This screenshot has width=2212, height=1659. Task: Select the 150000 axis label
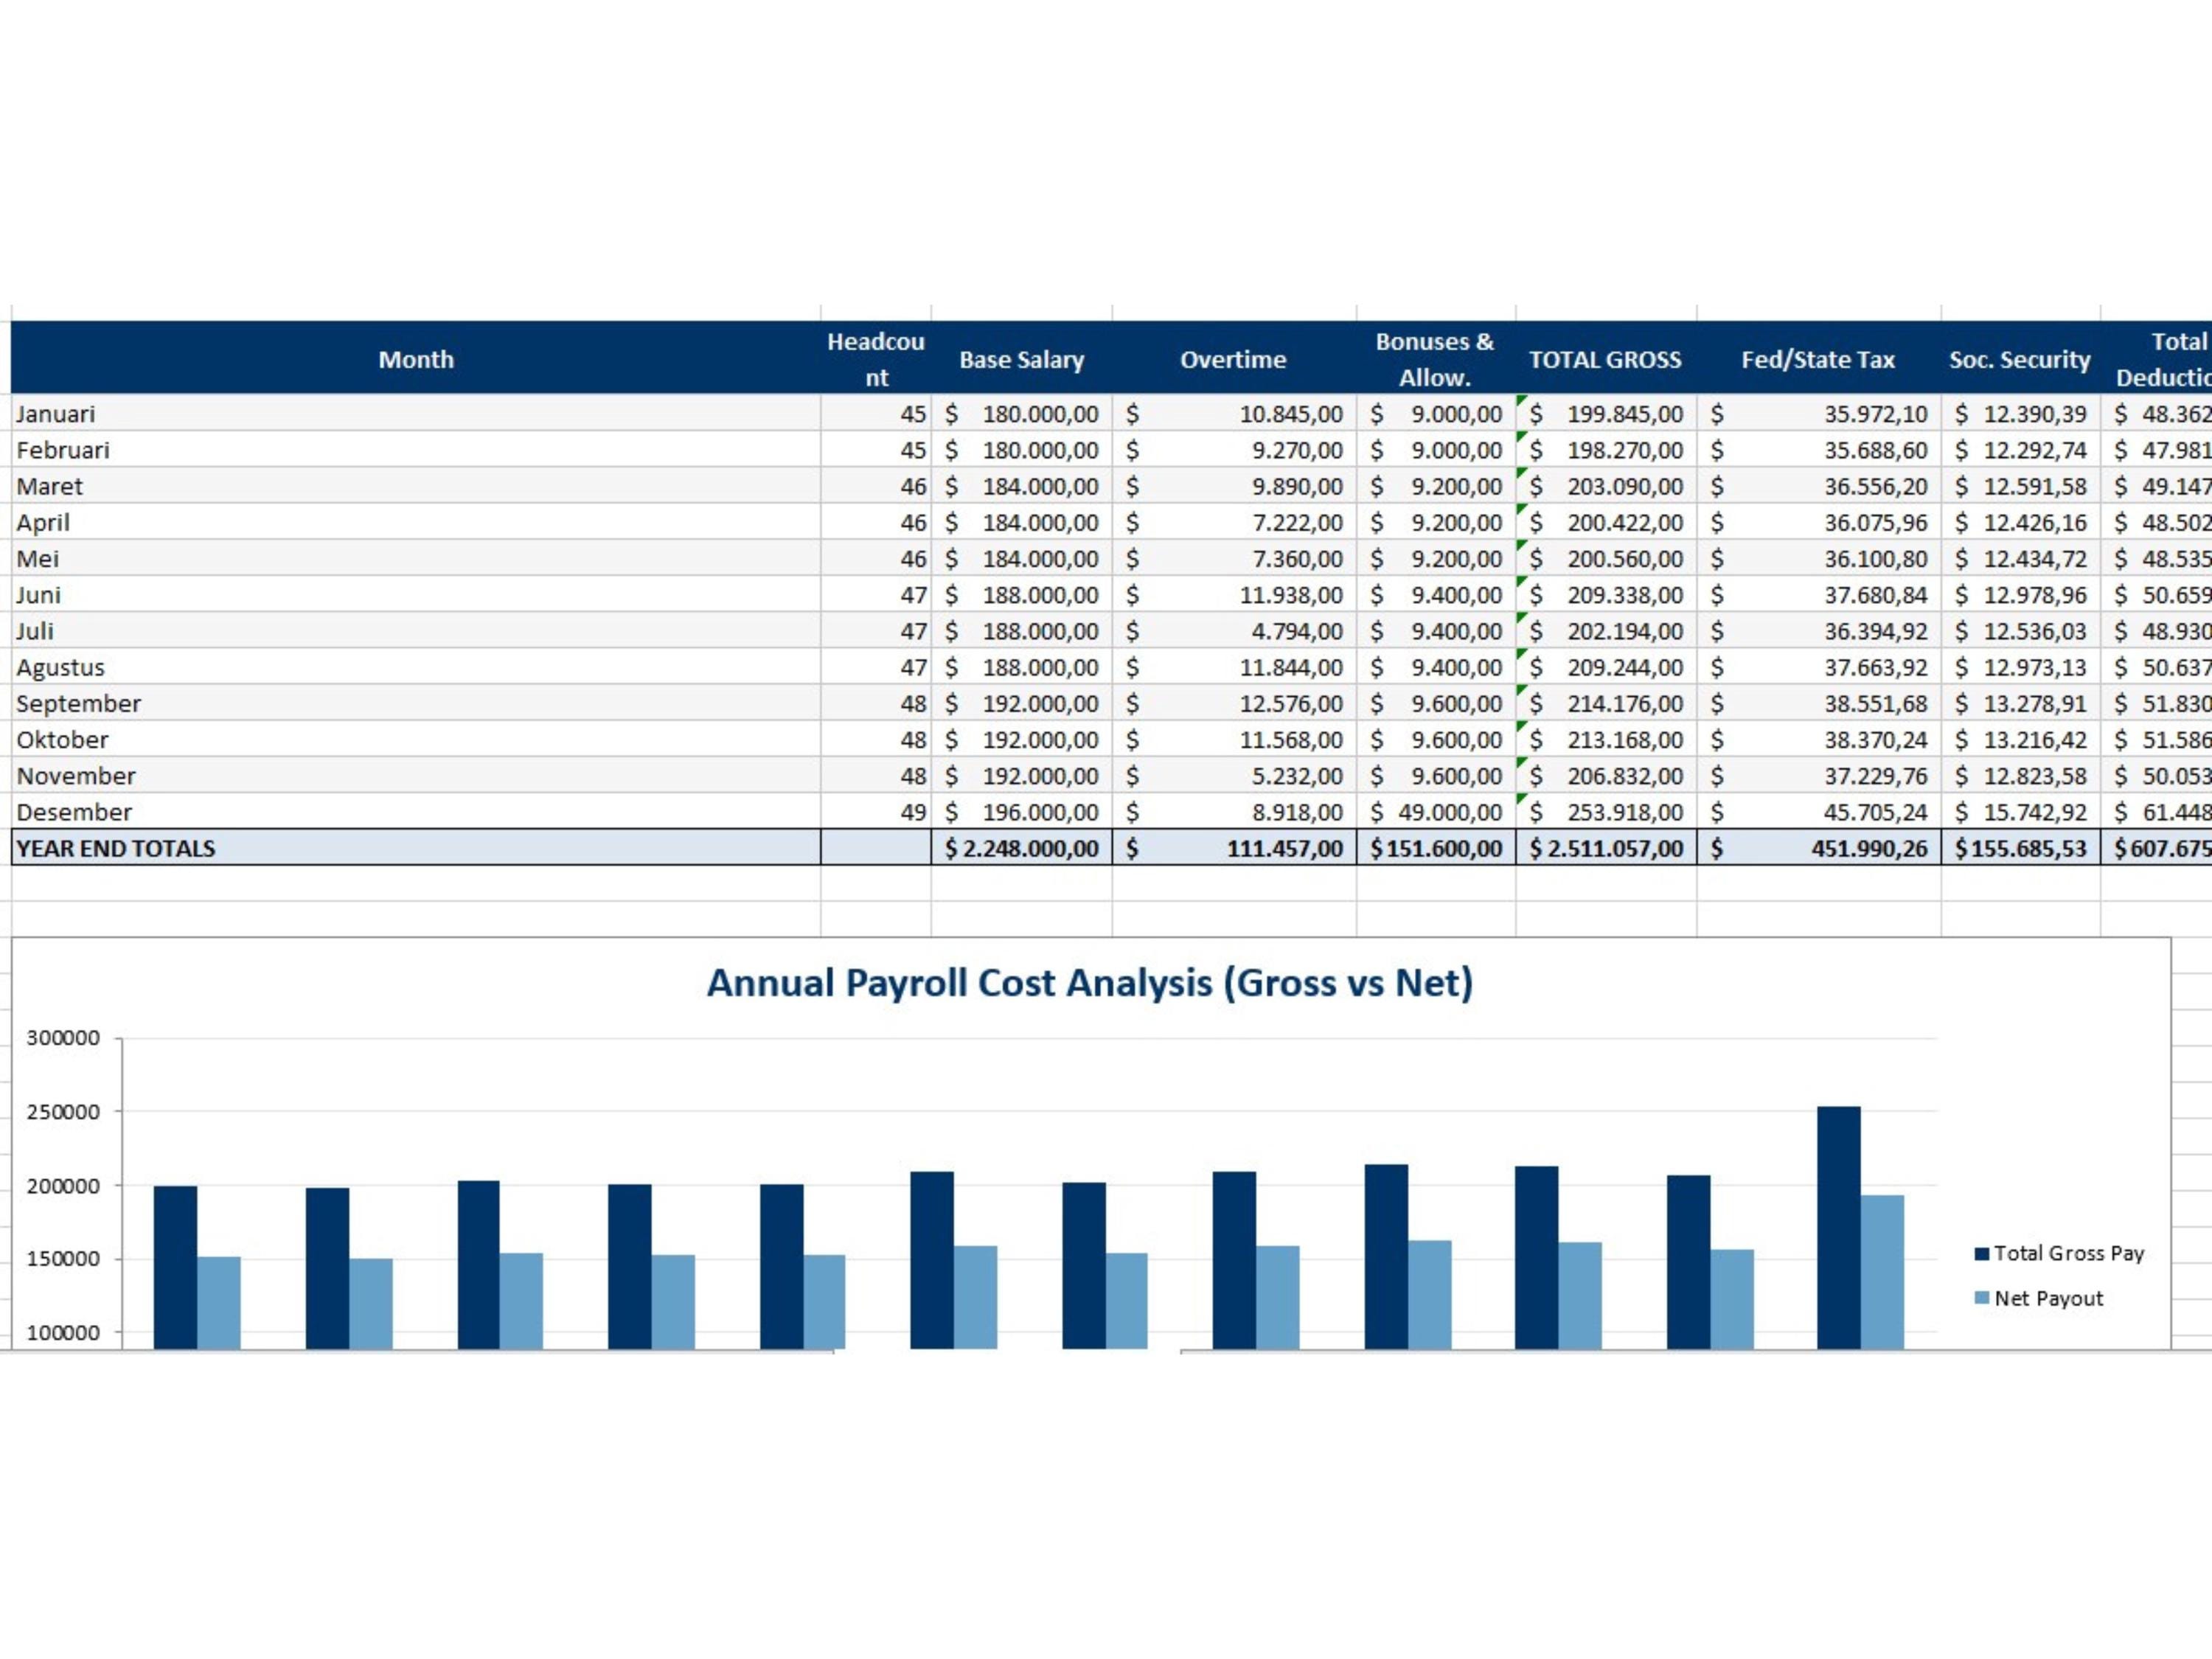[63, 1259]
